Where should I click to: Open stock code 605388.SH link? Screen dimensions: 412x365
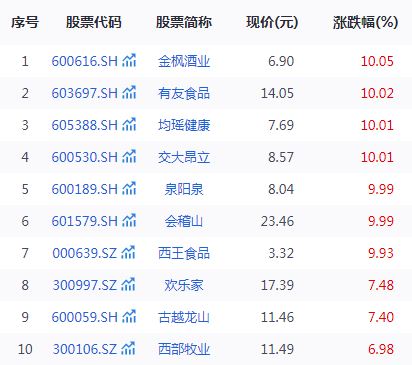tap(85, 125)
